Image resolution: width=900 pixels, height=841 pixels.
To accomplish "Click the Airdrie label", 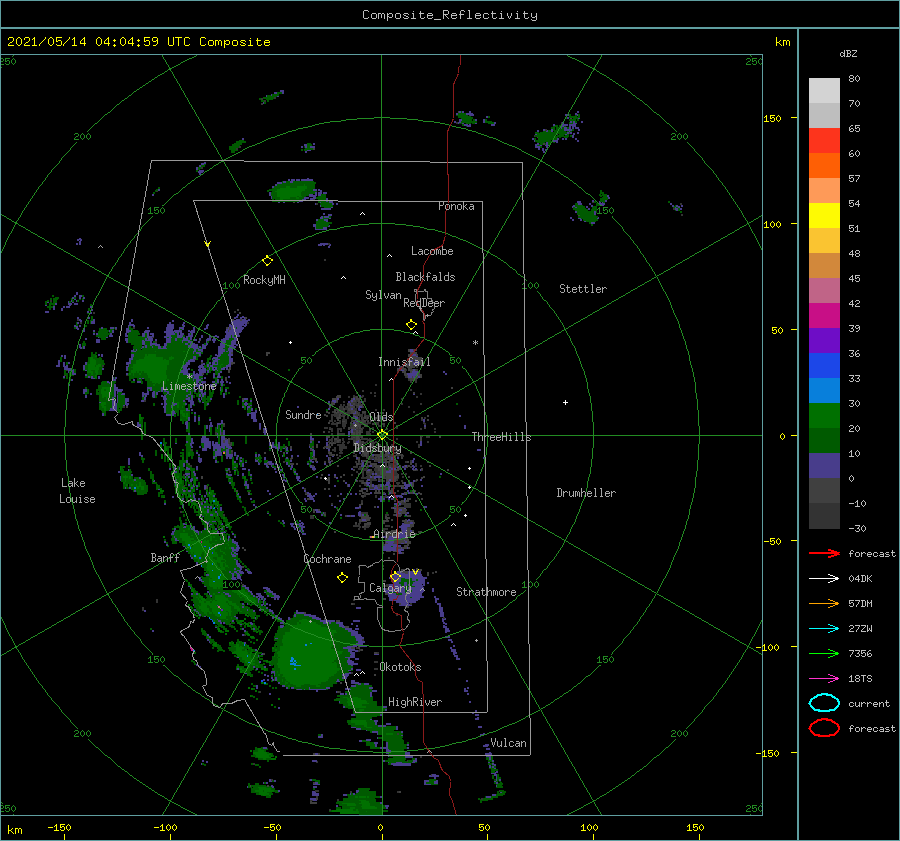I will pos(394,534).
